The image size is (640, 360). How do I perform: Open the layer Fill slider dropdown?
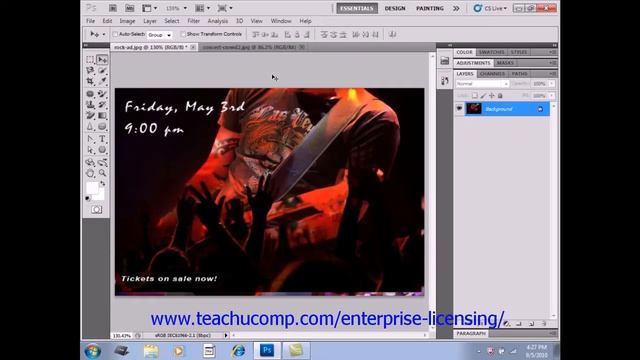[x=551, y=96]
